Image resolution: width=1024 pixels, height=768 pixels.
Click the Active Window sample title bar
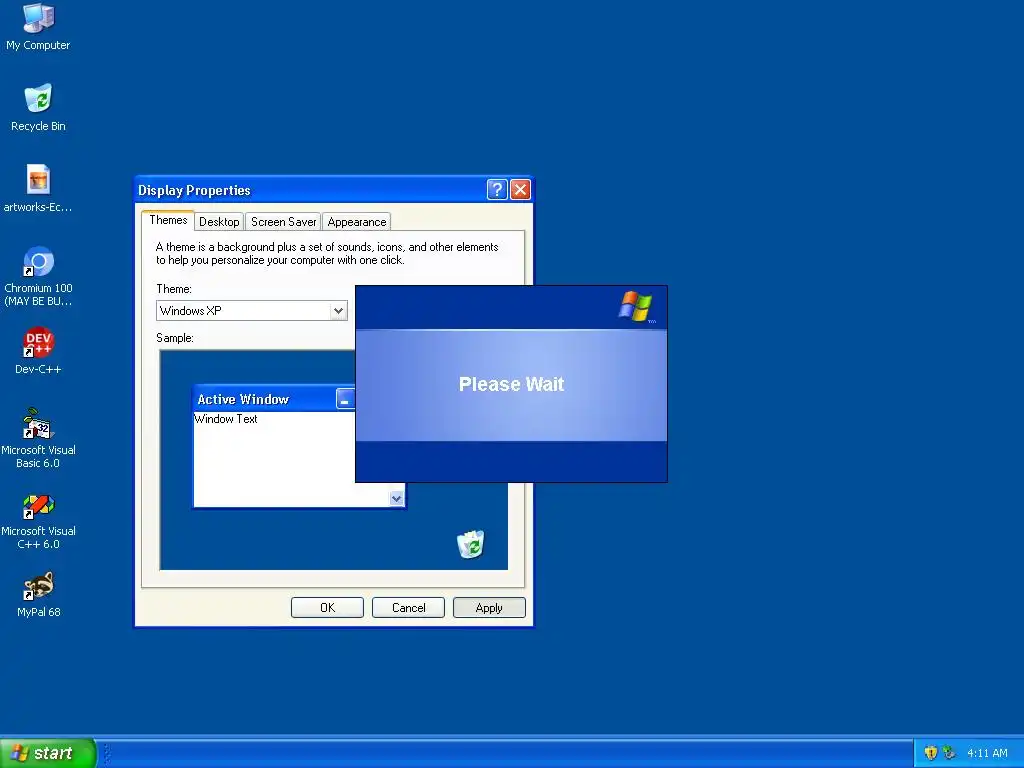[x=274, y=399]
